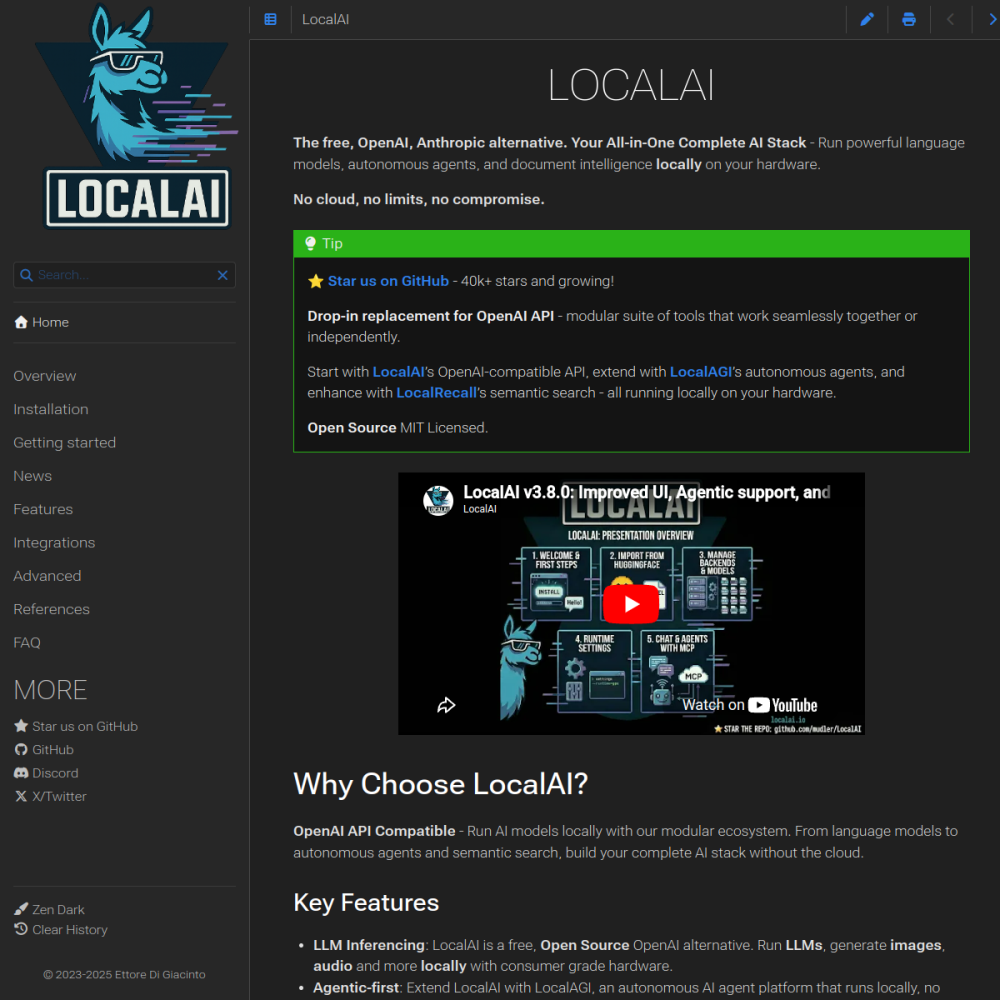Click the sidebar star icon

click(21, 726)
